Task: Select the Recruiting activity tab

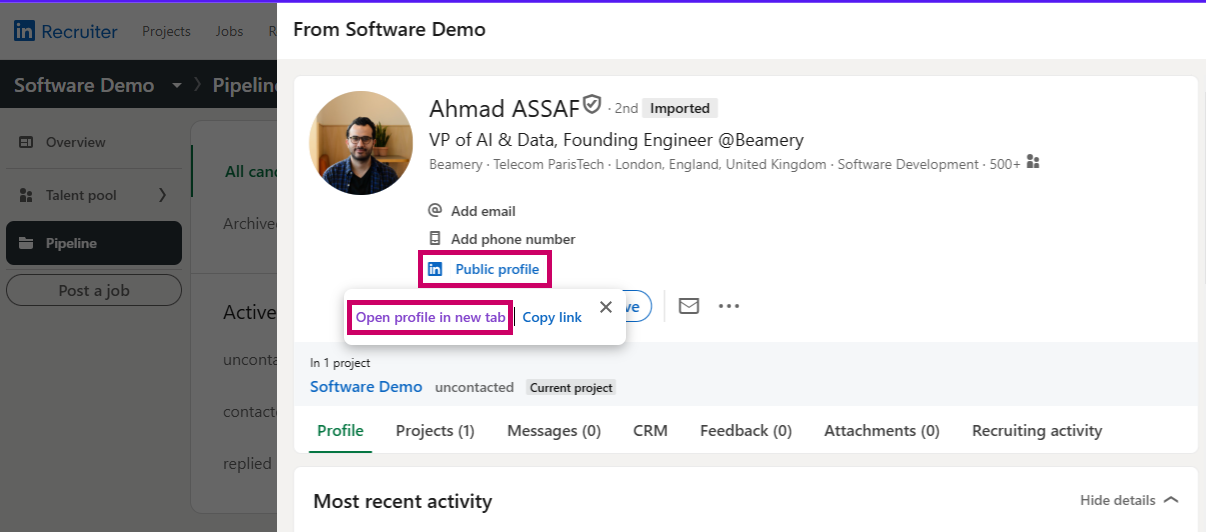Action: pyautogui.click(x=1037, y=431)
